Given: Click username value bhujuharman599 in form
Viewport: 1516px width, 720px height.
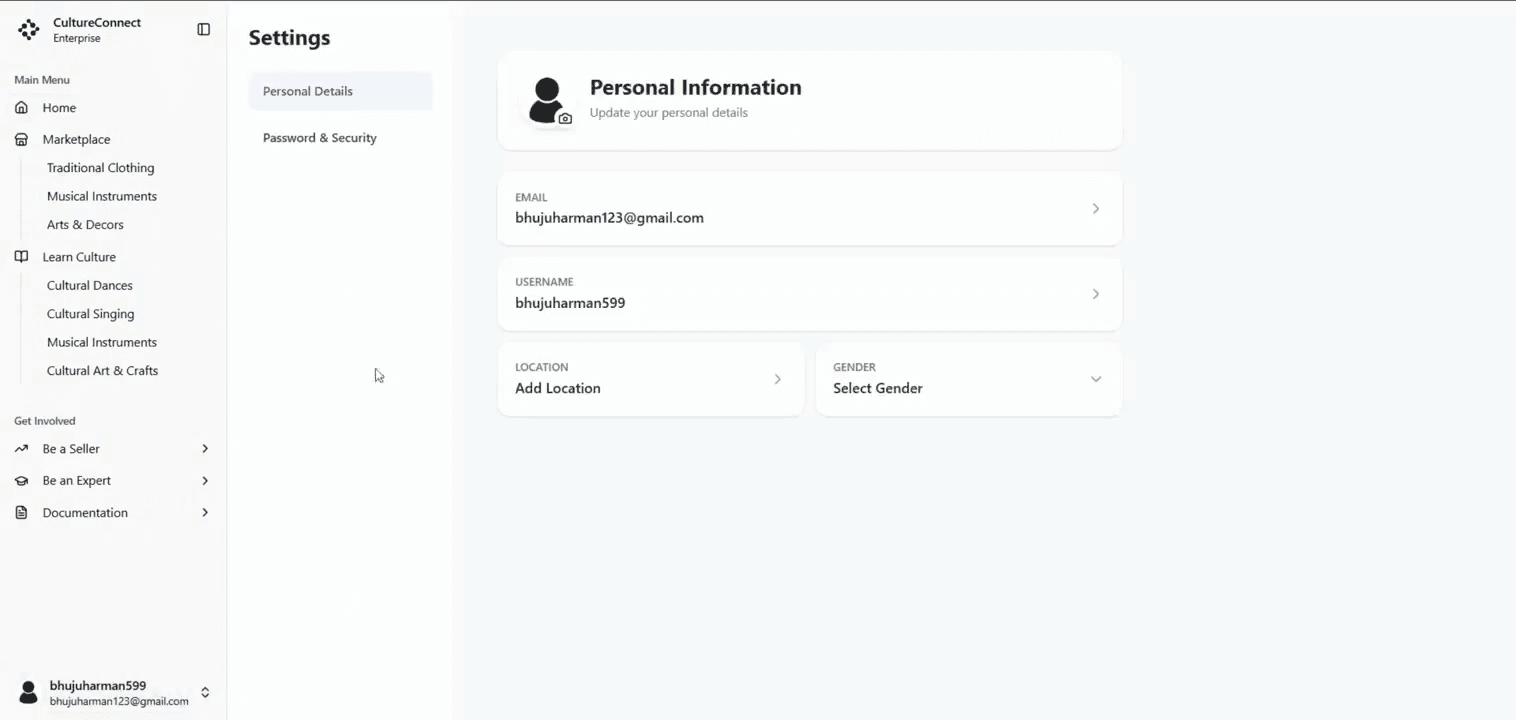Looking at the screenshot, I should click(x=570, y=303).
